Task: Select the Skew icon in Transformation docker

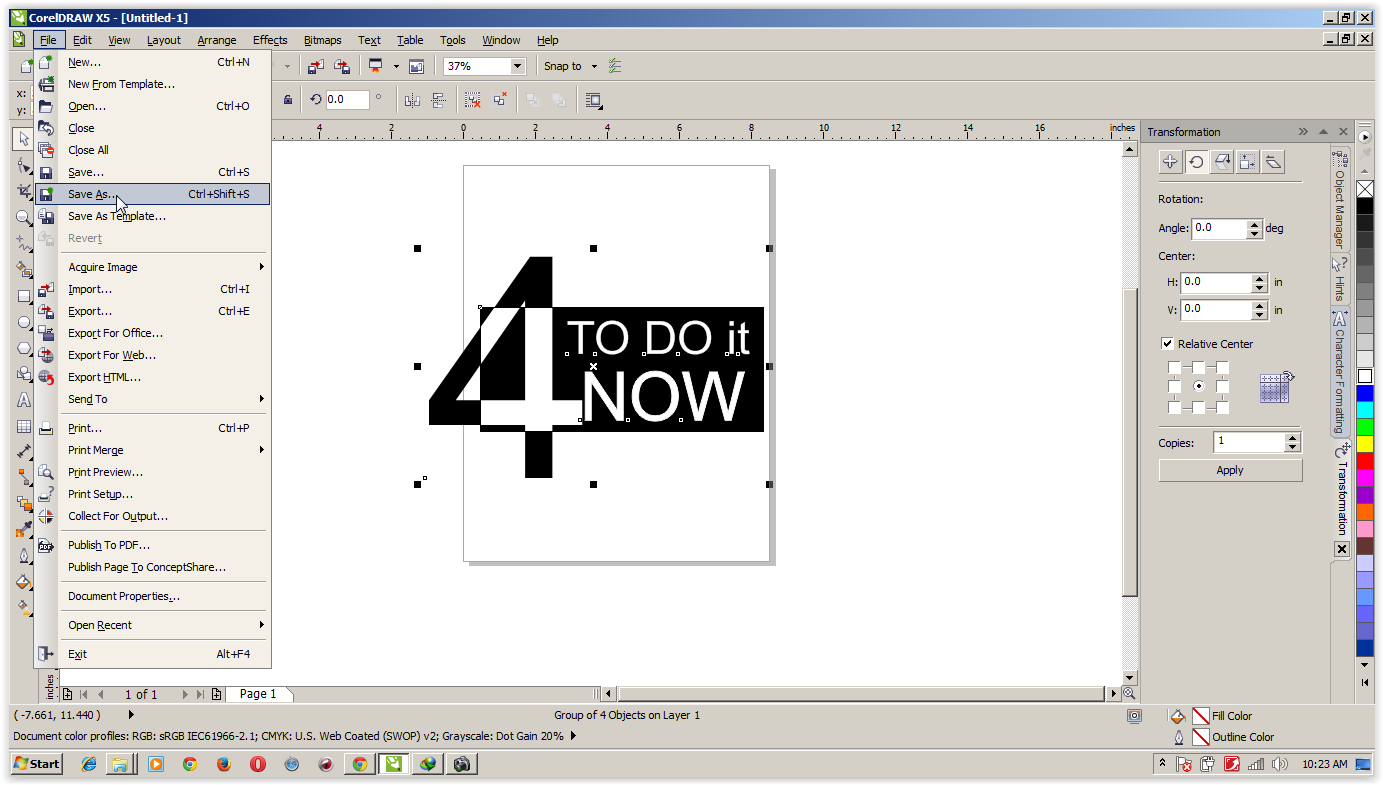Action: [1272, 161]
